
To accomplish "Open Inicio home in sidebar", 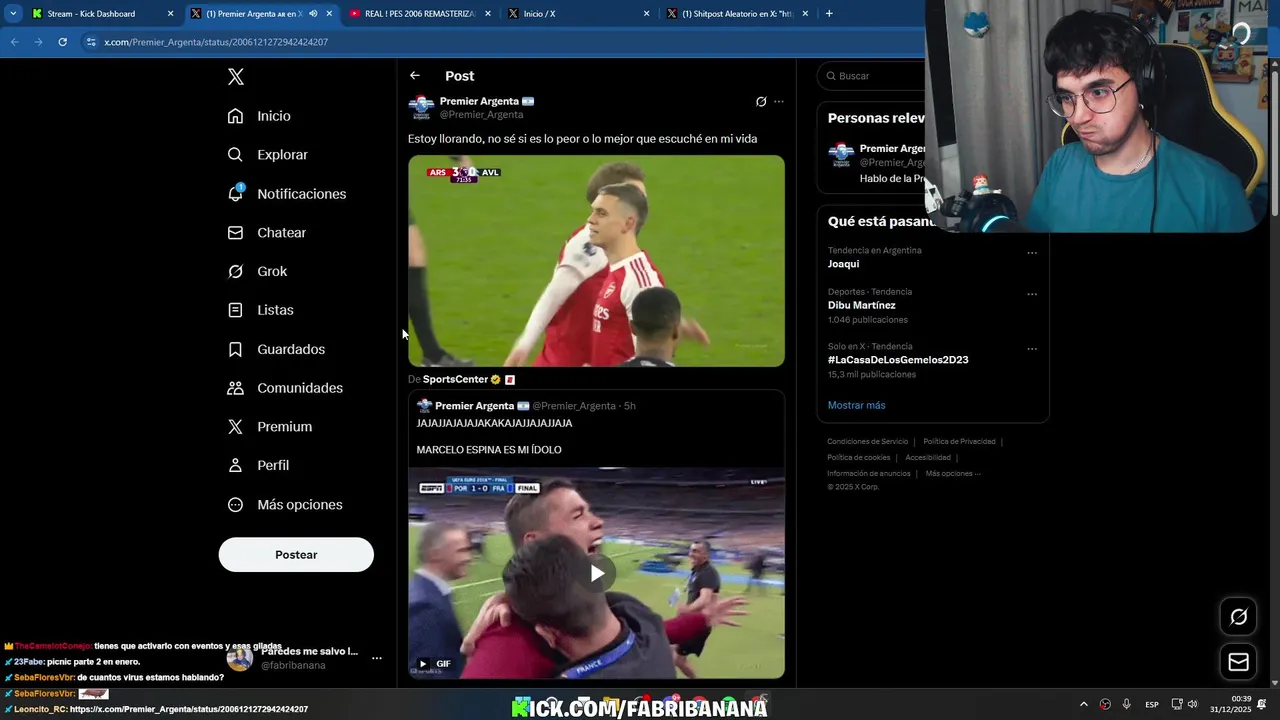I will 259,116.
